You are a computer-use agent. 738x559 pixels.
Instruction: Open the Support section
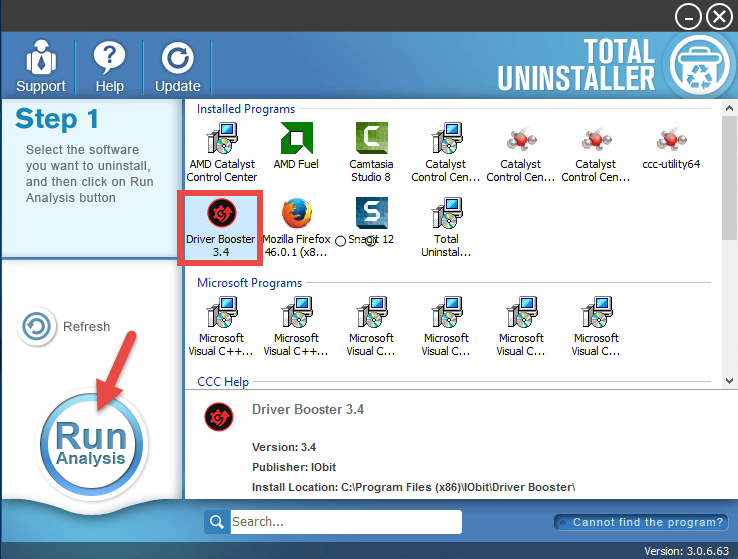point(41,66)
